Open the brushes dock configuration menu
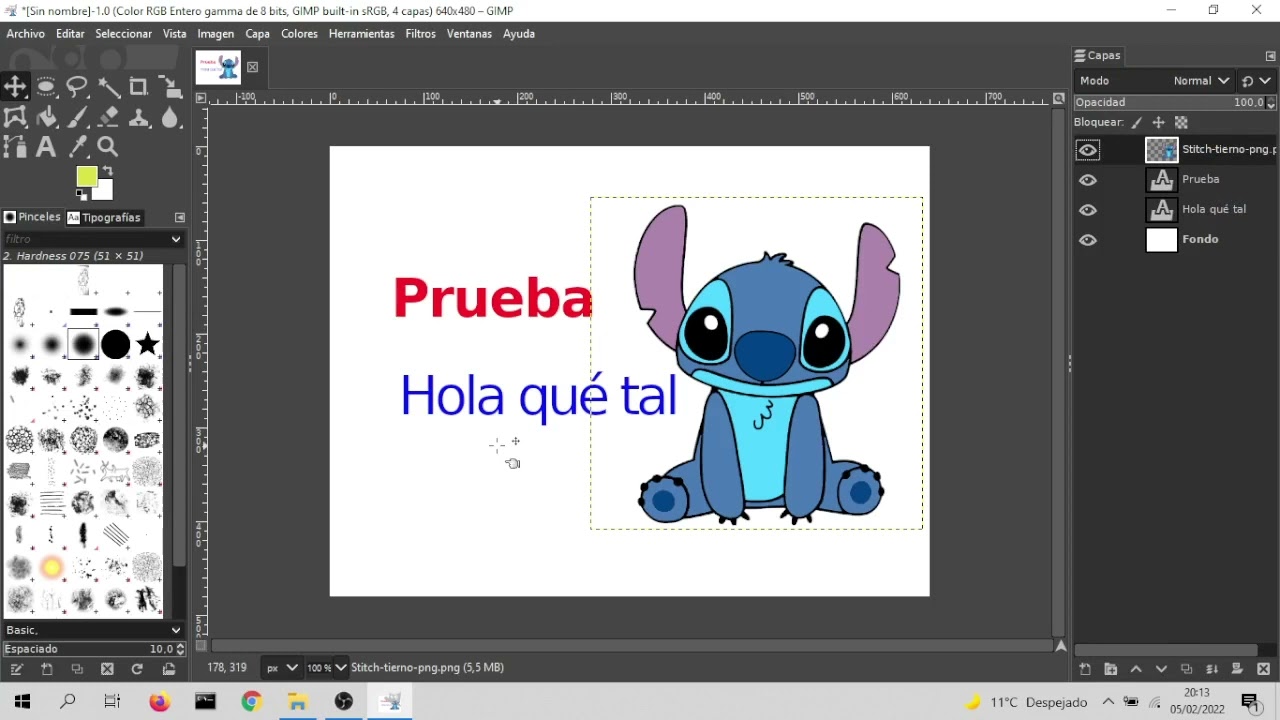The height and width of the screenshot is (720, 1280). point(180,217)
